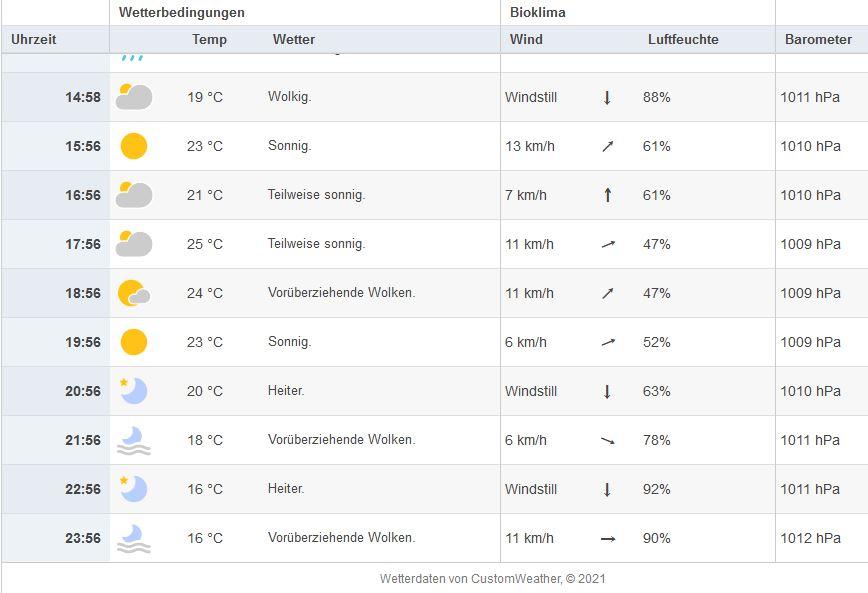Screen dimensions: 868x593
Task: Click the 1012 hPa barometer value
Action: [x=810, y=538]
